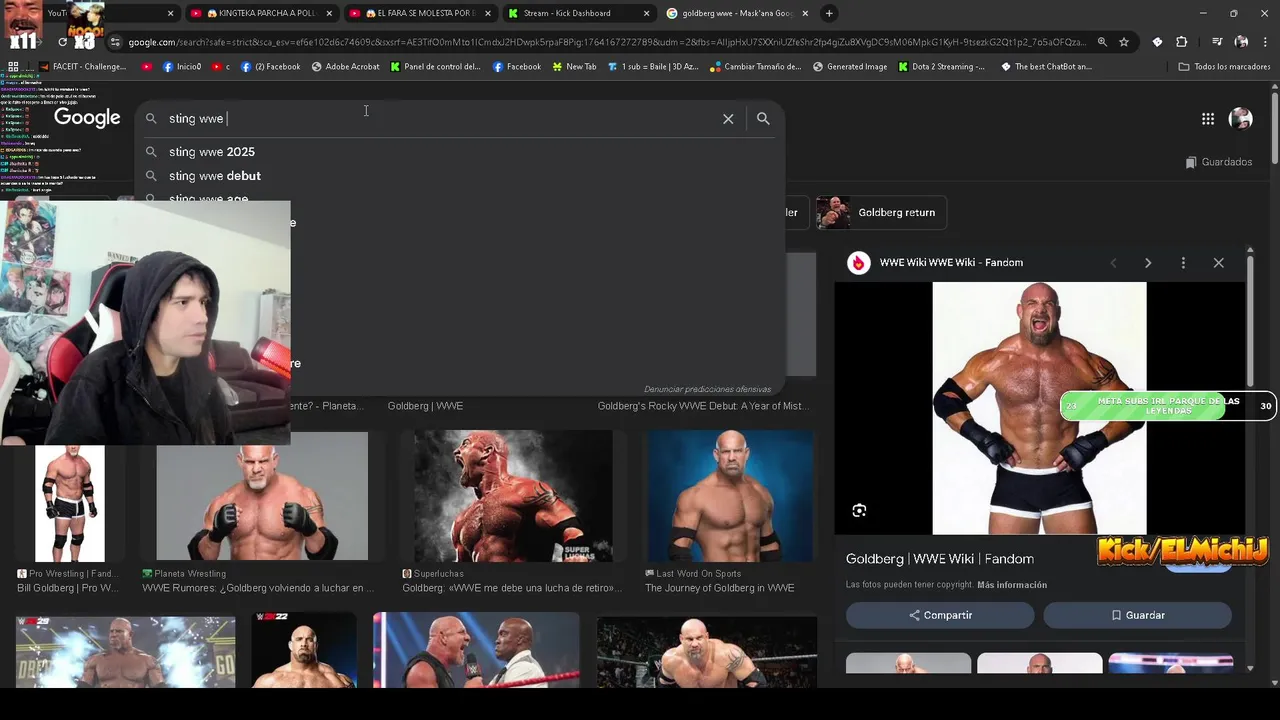Reload the page
This screenshot has width=1280, height=720.
coord(62,42)
